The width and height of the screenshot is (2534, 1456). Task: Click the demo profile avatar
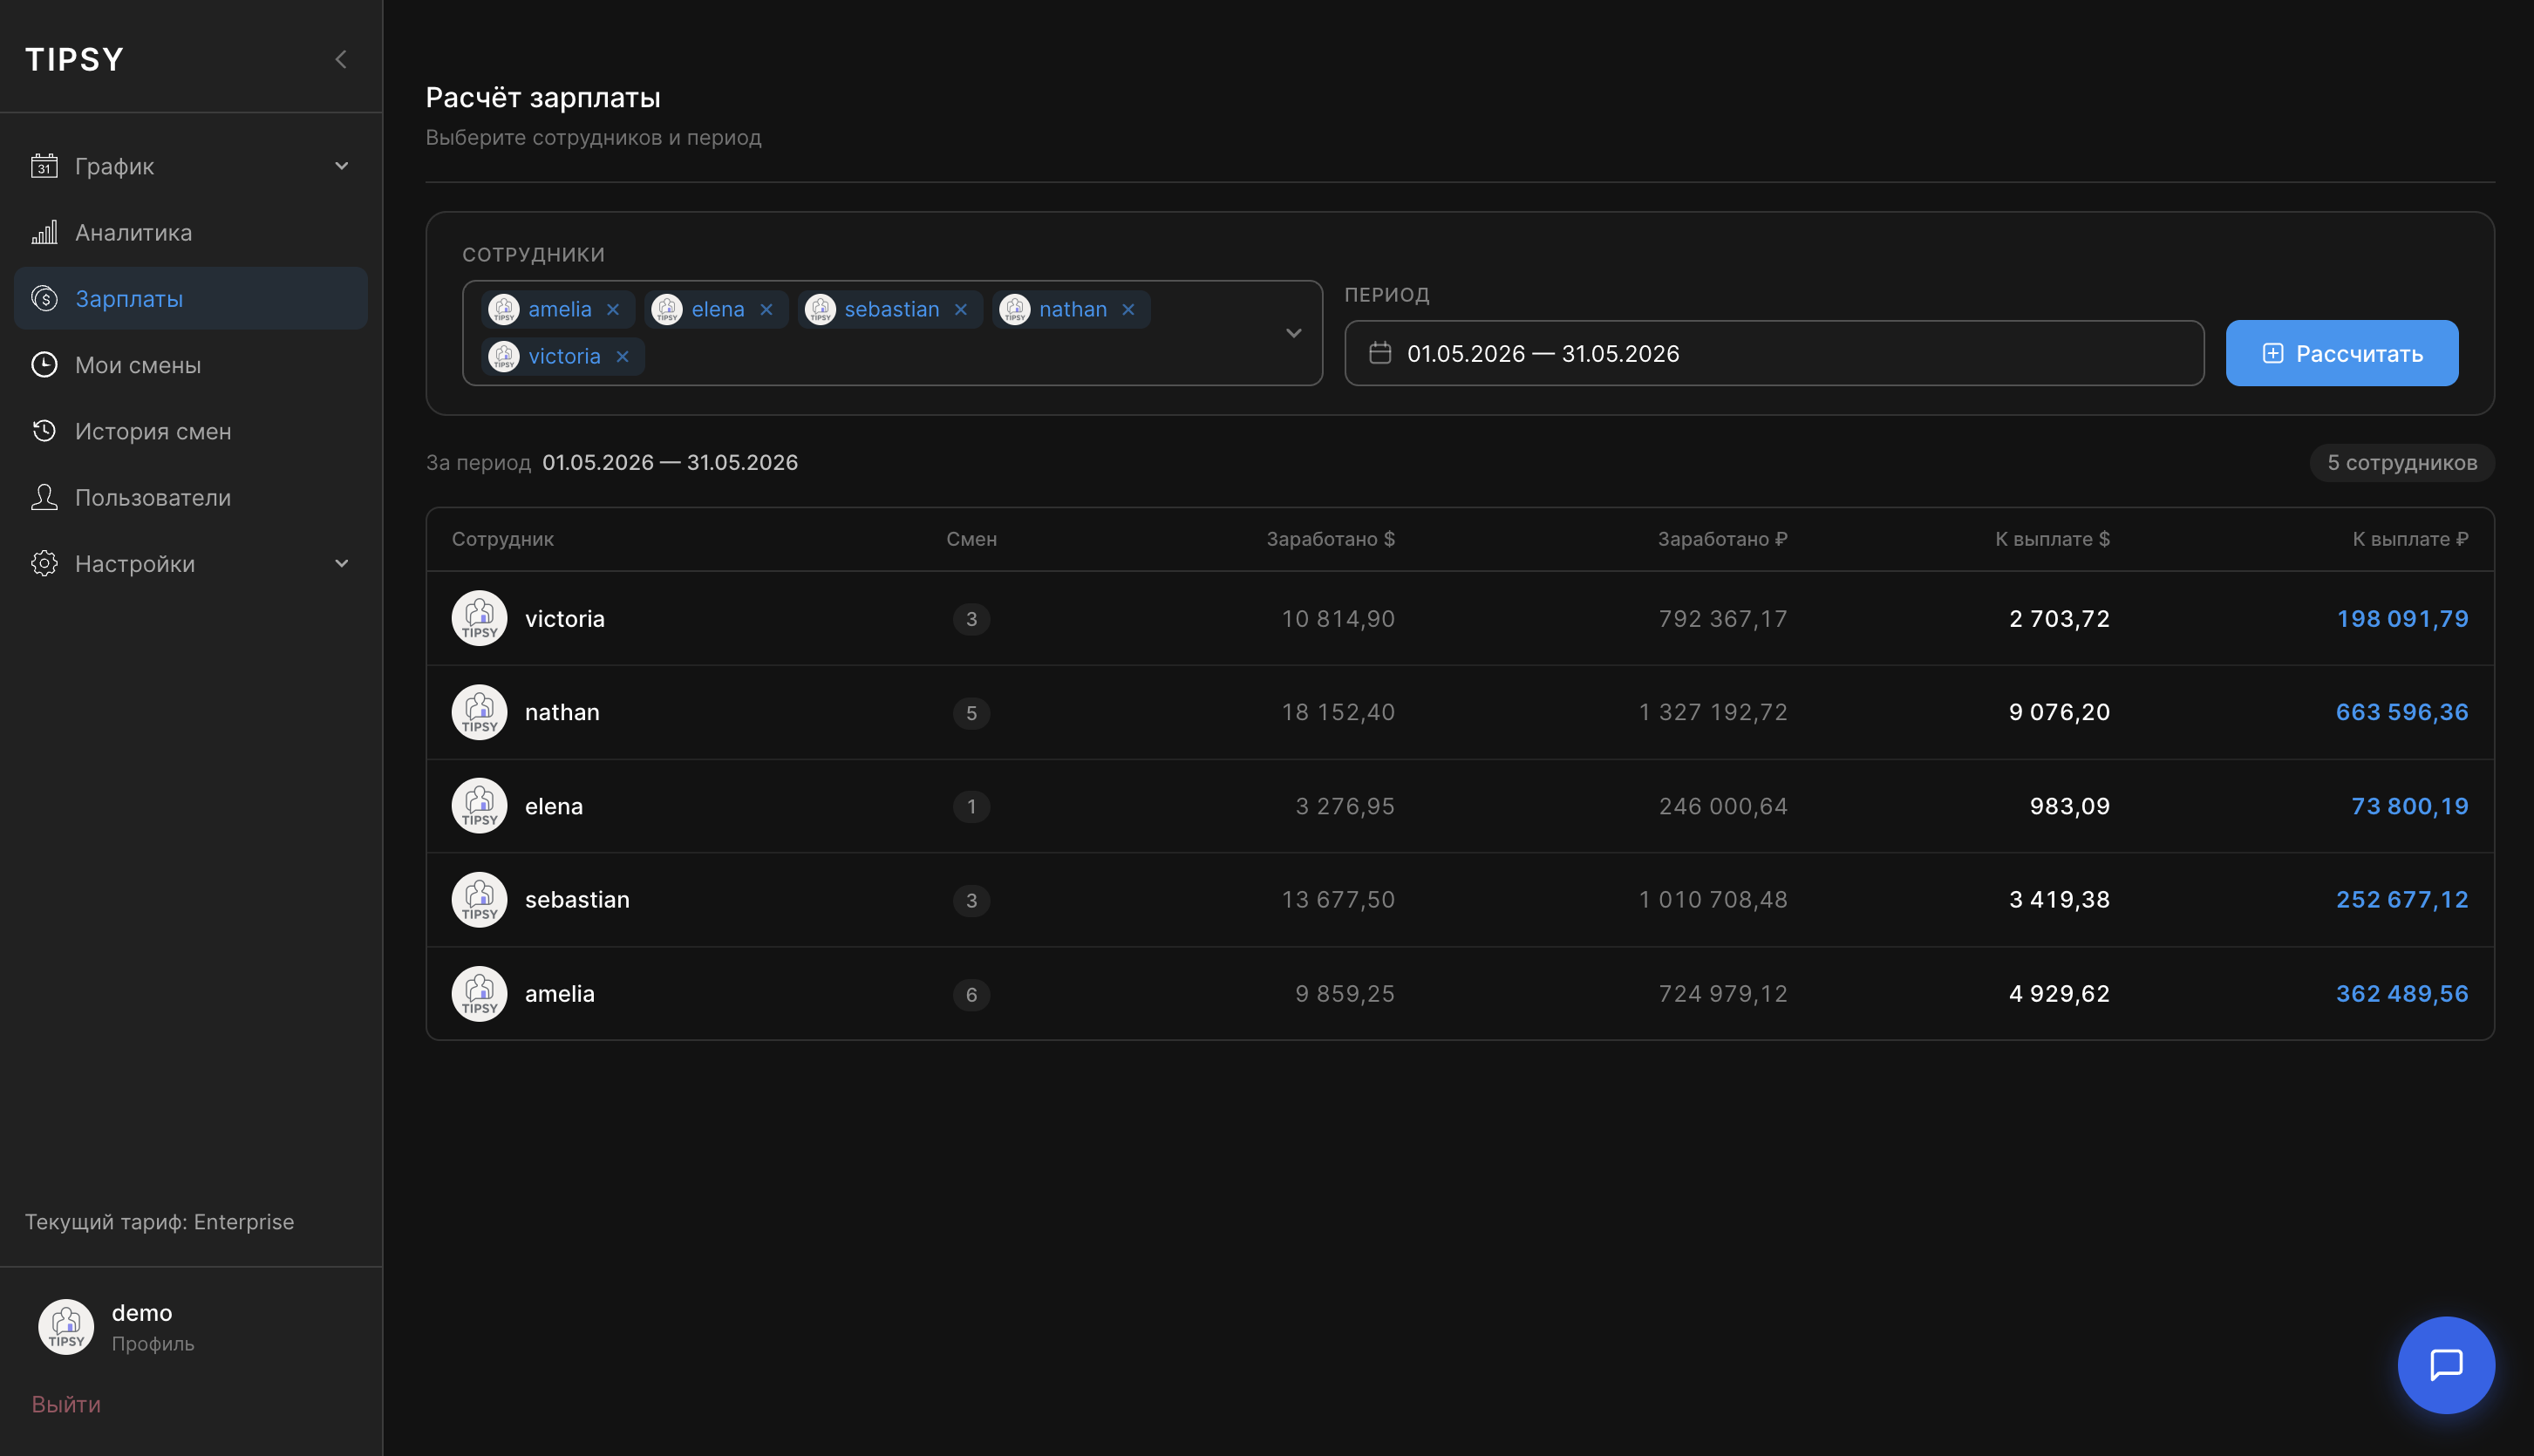tap(66, 1327)
